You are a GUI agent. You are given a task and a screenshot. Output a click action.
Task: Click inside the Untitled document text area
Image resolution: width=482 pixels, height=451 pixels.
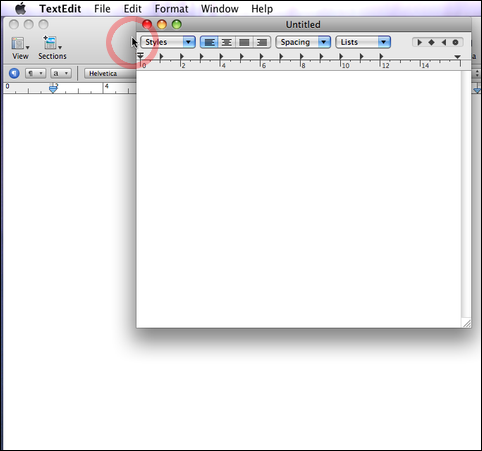[299, 199]
